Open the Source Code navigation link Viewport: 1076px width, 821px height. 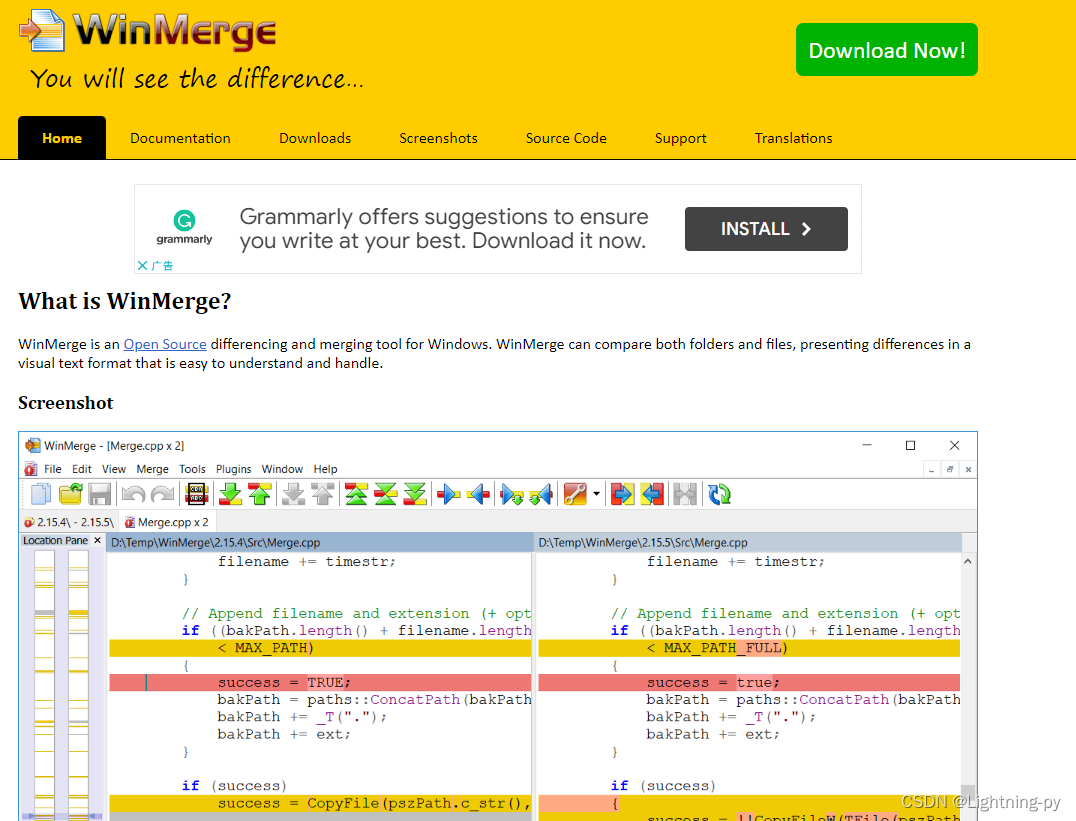[566, 138]
